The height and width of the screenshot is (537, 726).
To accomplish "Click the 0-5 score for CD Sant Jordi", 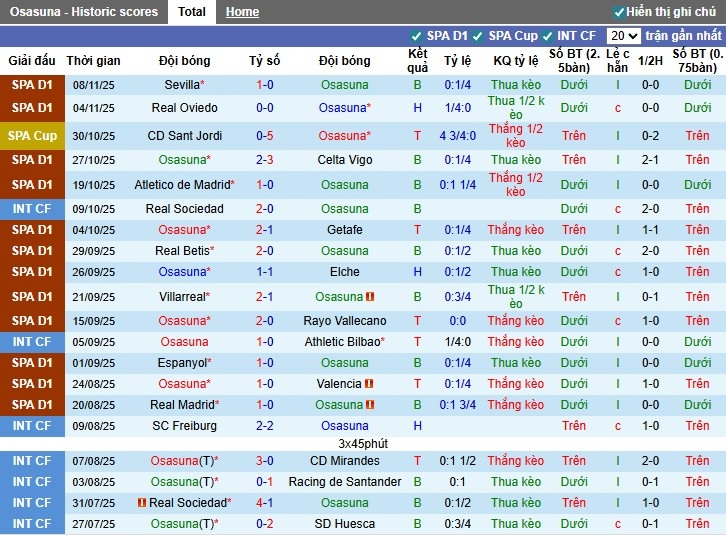I will [x=265, y=136].
